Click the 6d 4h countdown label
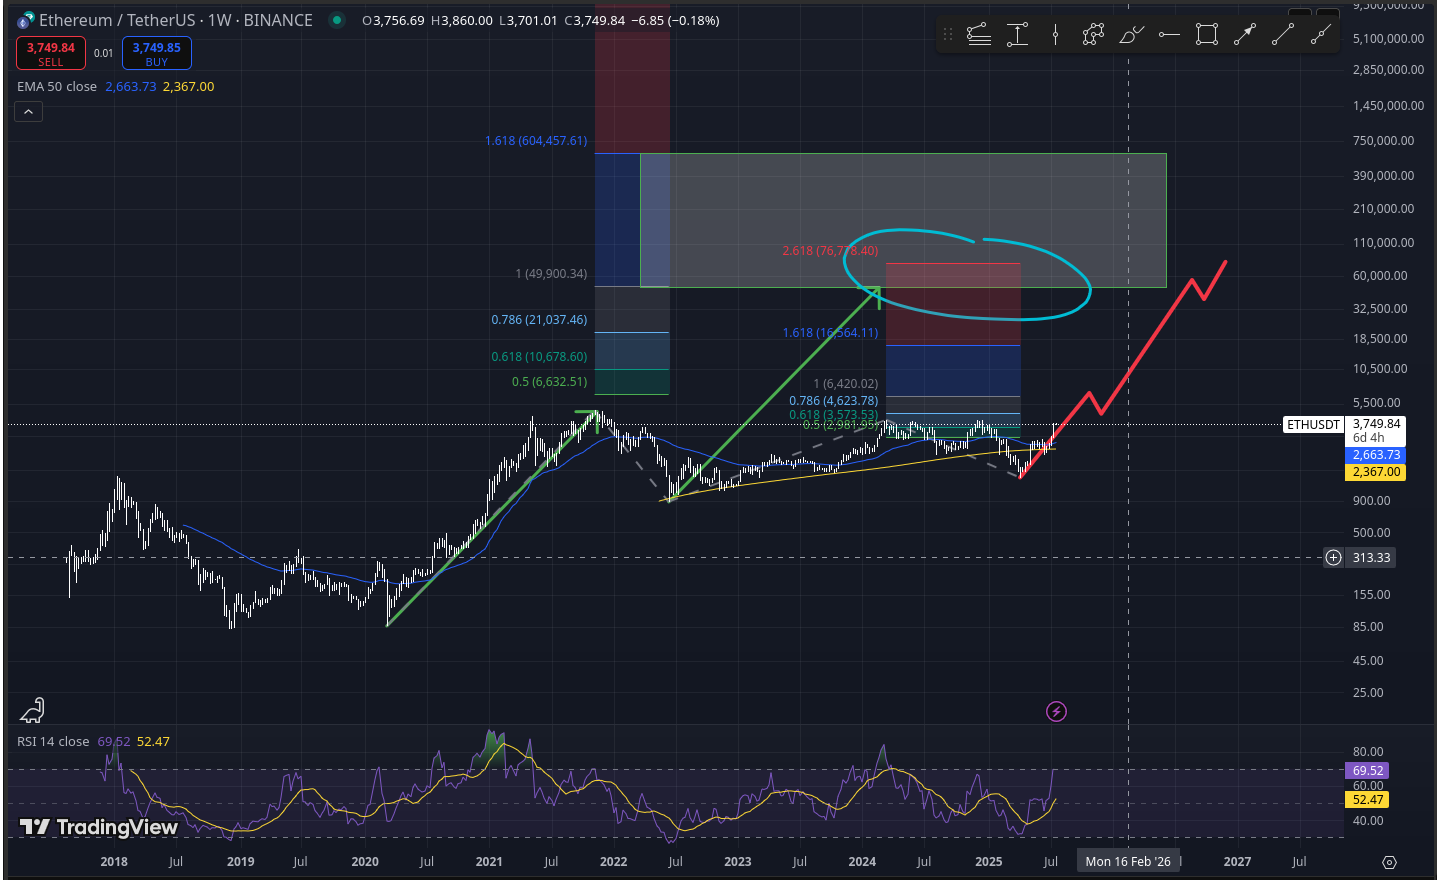The width and height of the screenshot is (1440, 880). [x=1369, y=438]
